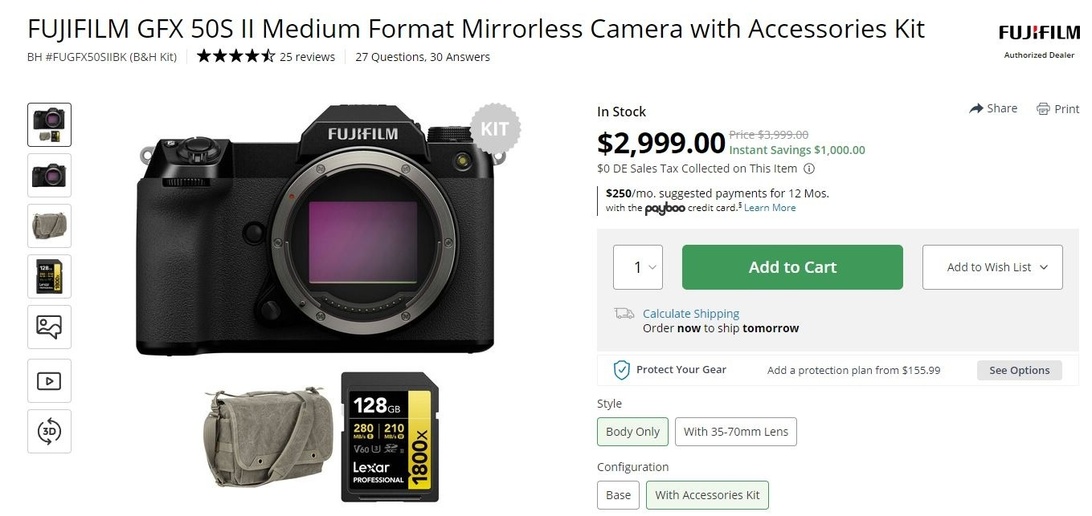
Task: Open the quantity dropdown
Action: pyautogui.click(x=638, y=267)
